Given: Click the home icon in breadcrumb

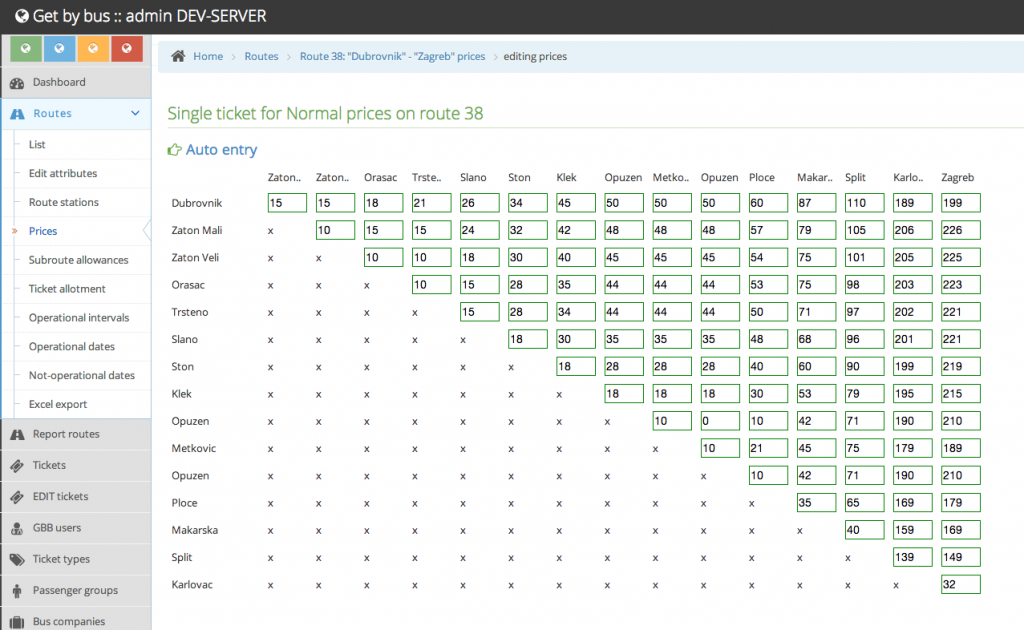Looking at the screenshot, I should pyautogui.click(x=178, y=56).
